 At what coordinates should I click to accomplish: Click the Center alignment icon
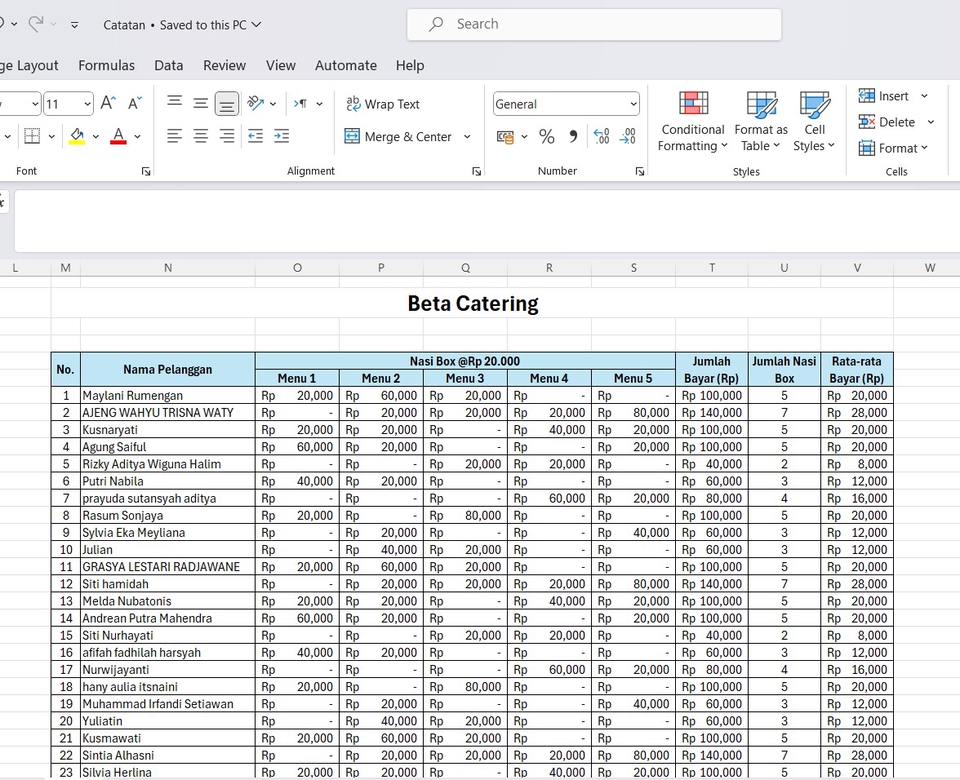coord(199,137)
